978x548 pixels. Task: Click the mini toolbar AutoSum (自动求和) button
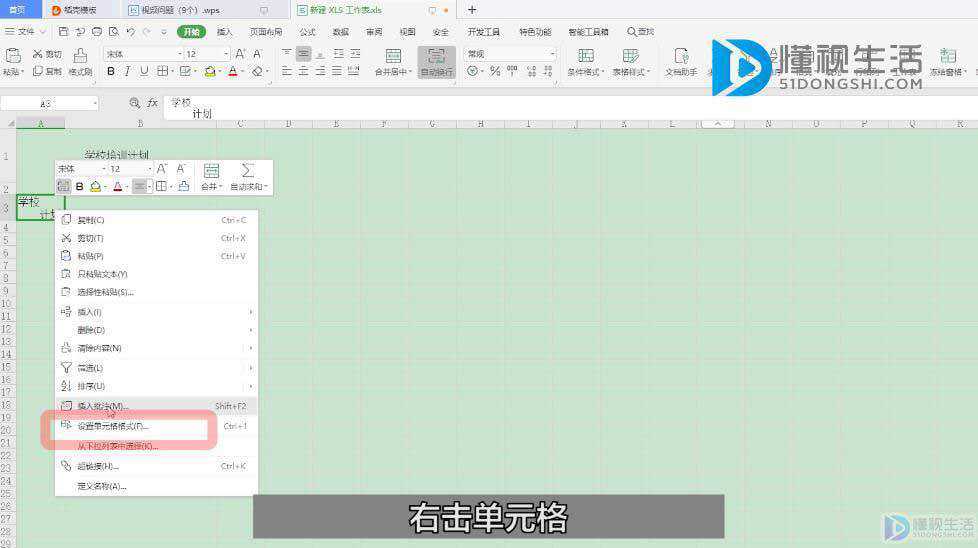coord(248,177)
